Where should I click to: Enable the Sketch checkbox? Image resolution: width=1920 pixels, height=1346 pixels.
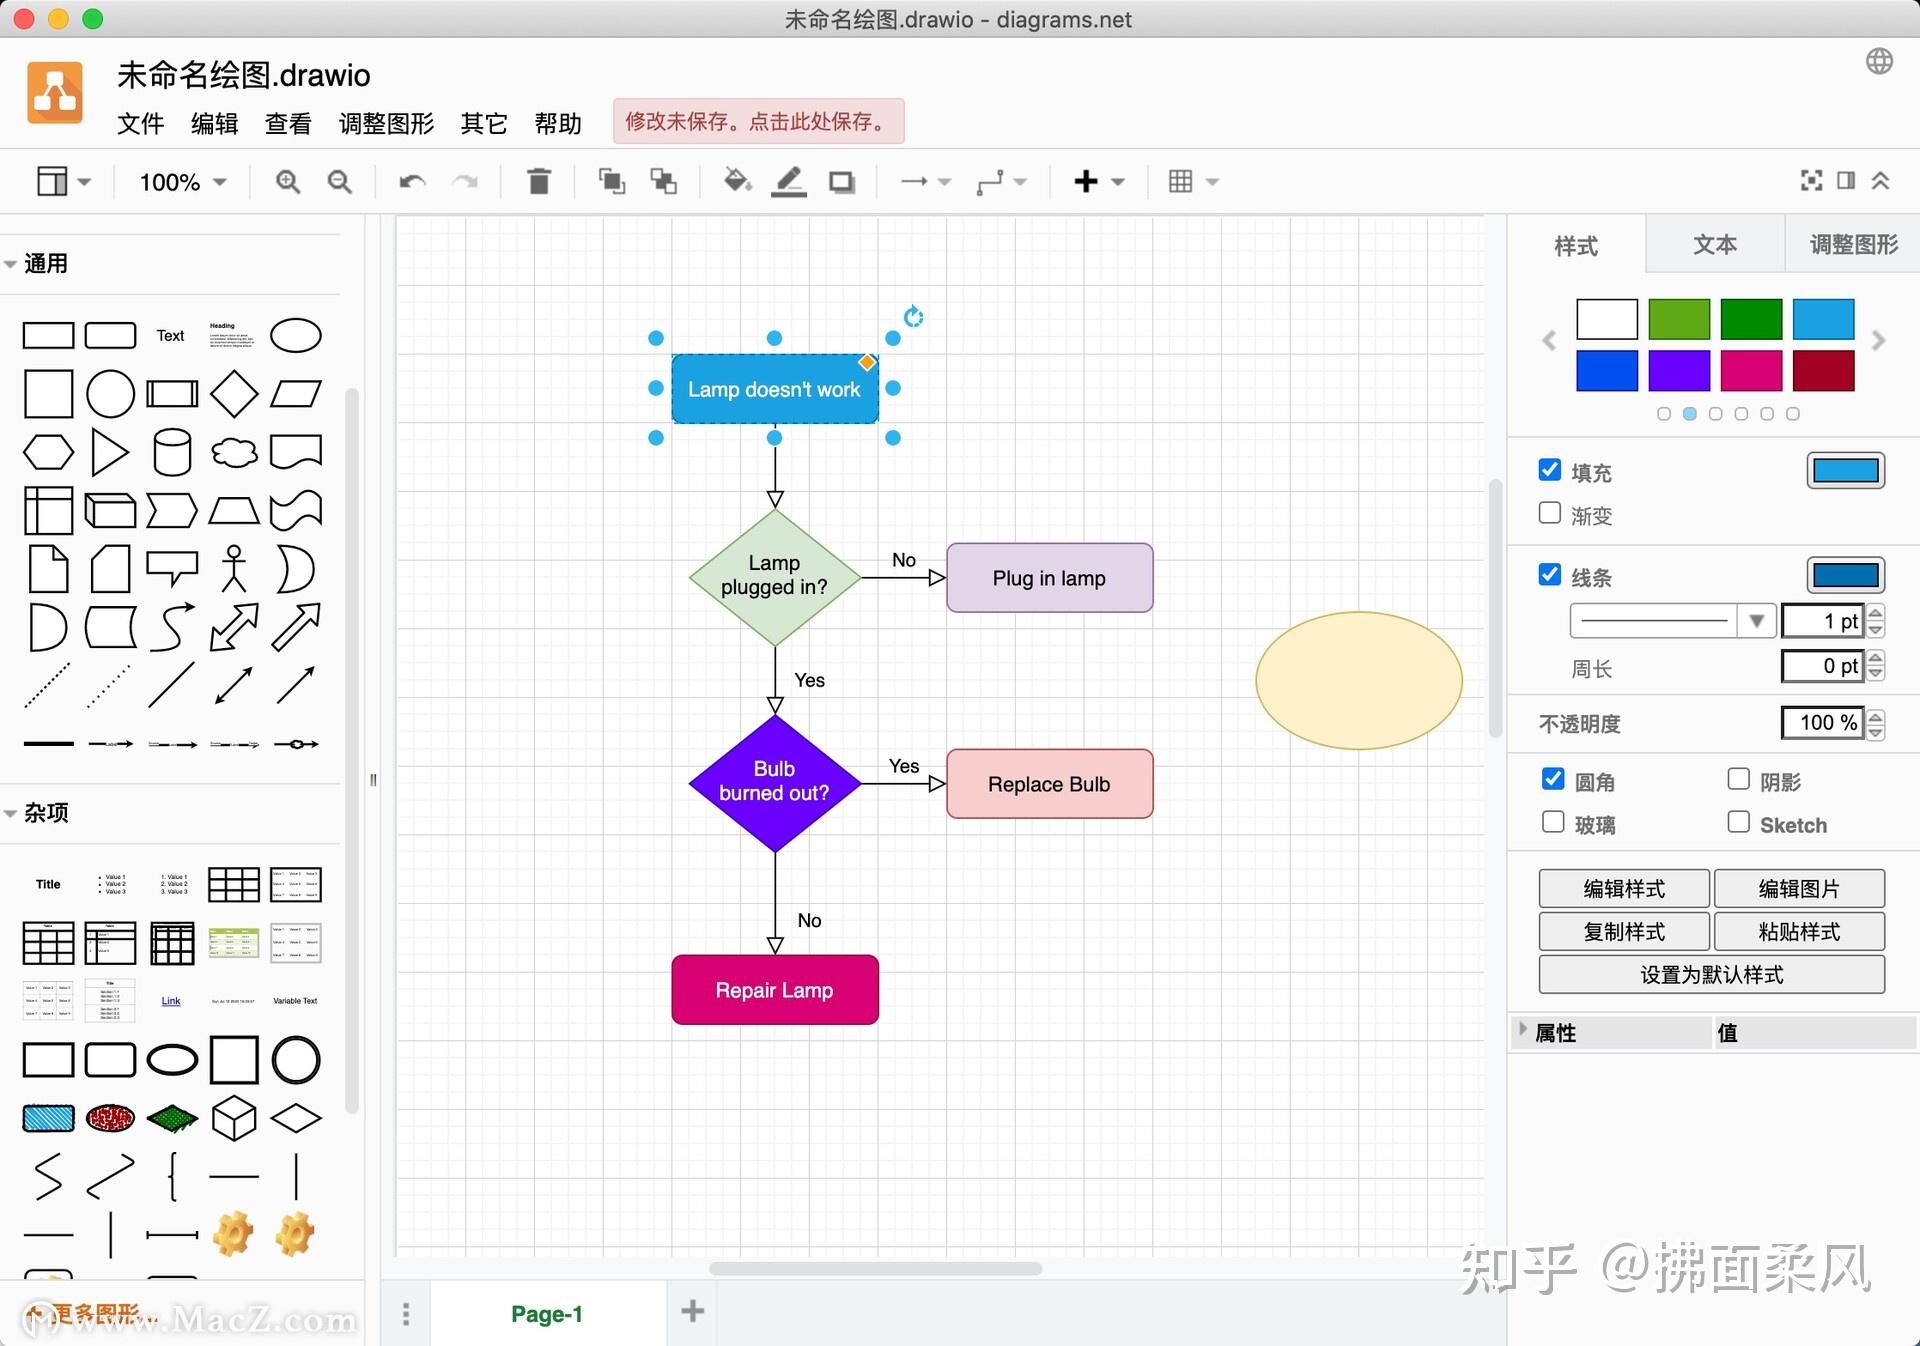point(1739,823)
